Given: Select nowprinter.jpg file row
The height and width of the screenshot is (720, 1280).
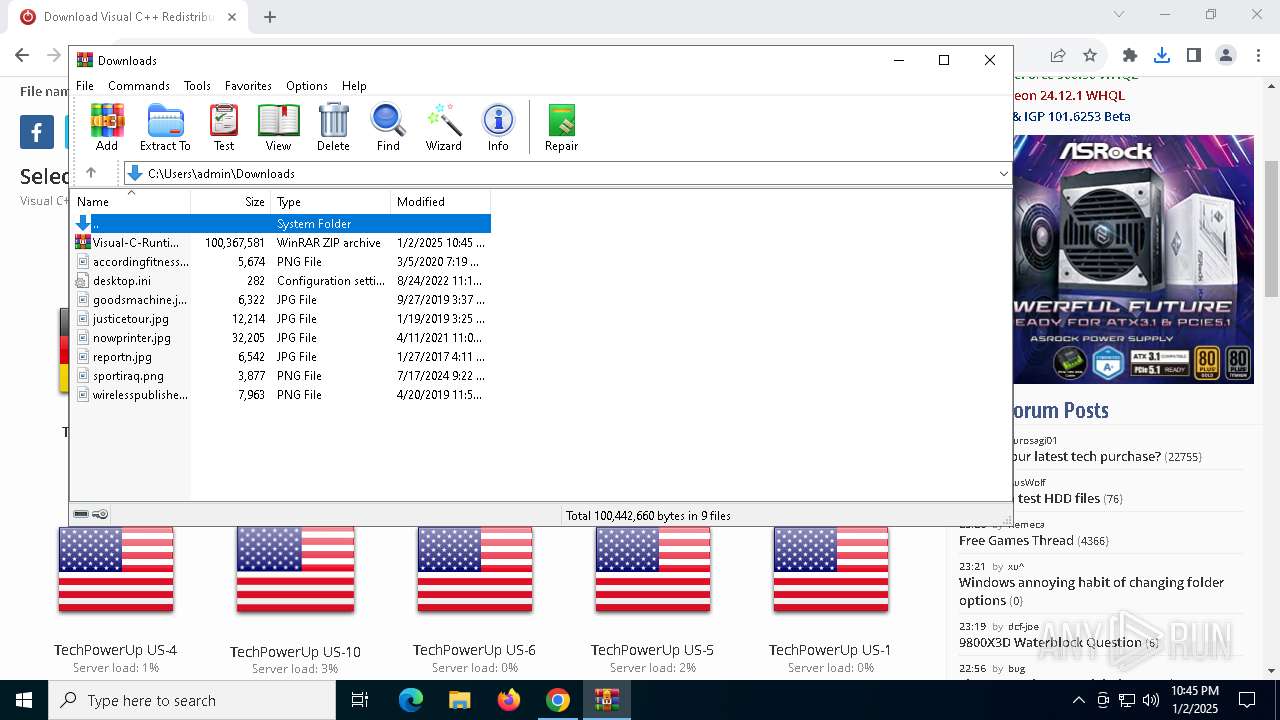Looking at the screenshot, I should [x=282, y=338].
